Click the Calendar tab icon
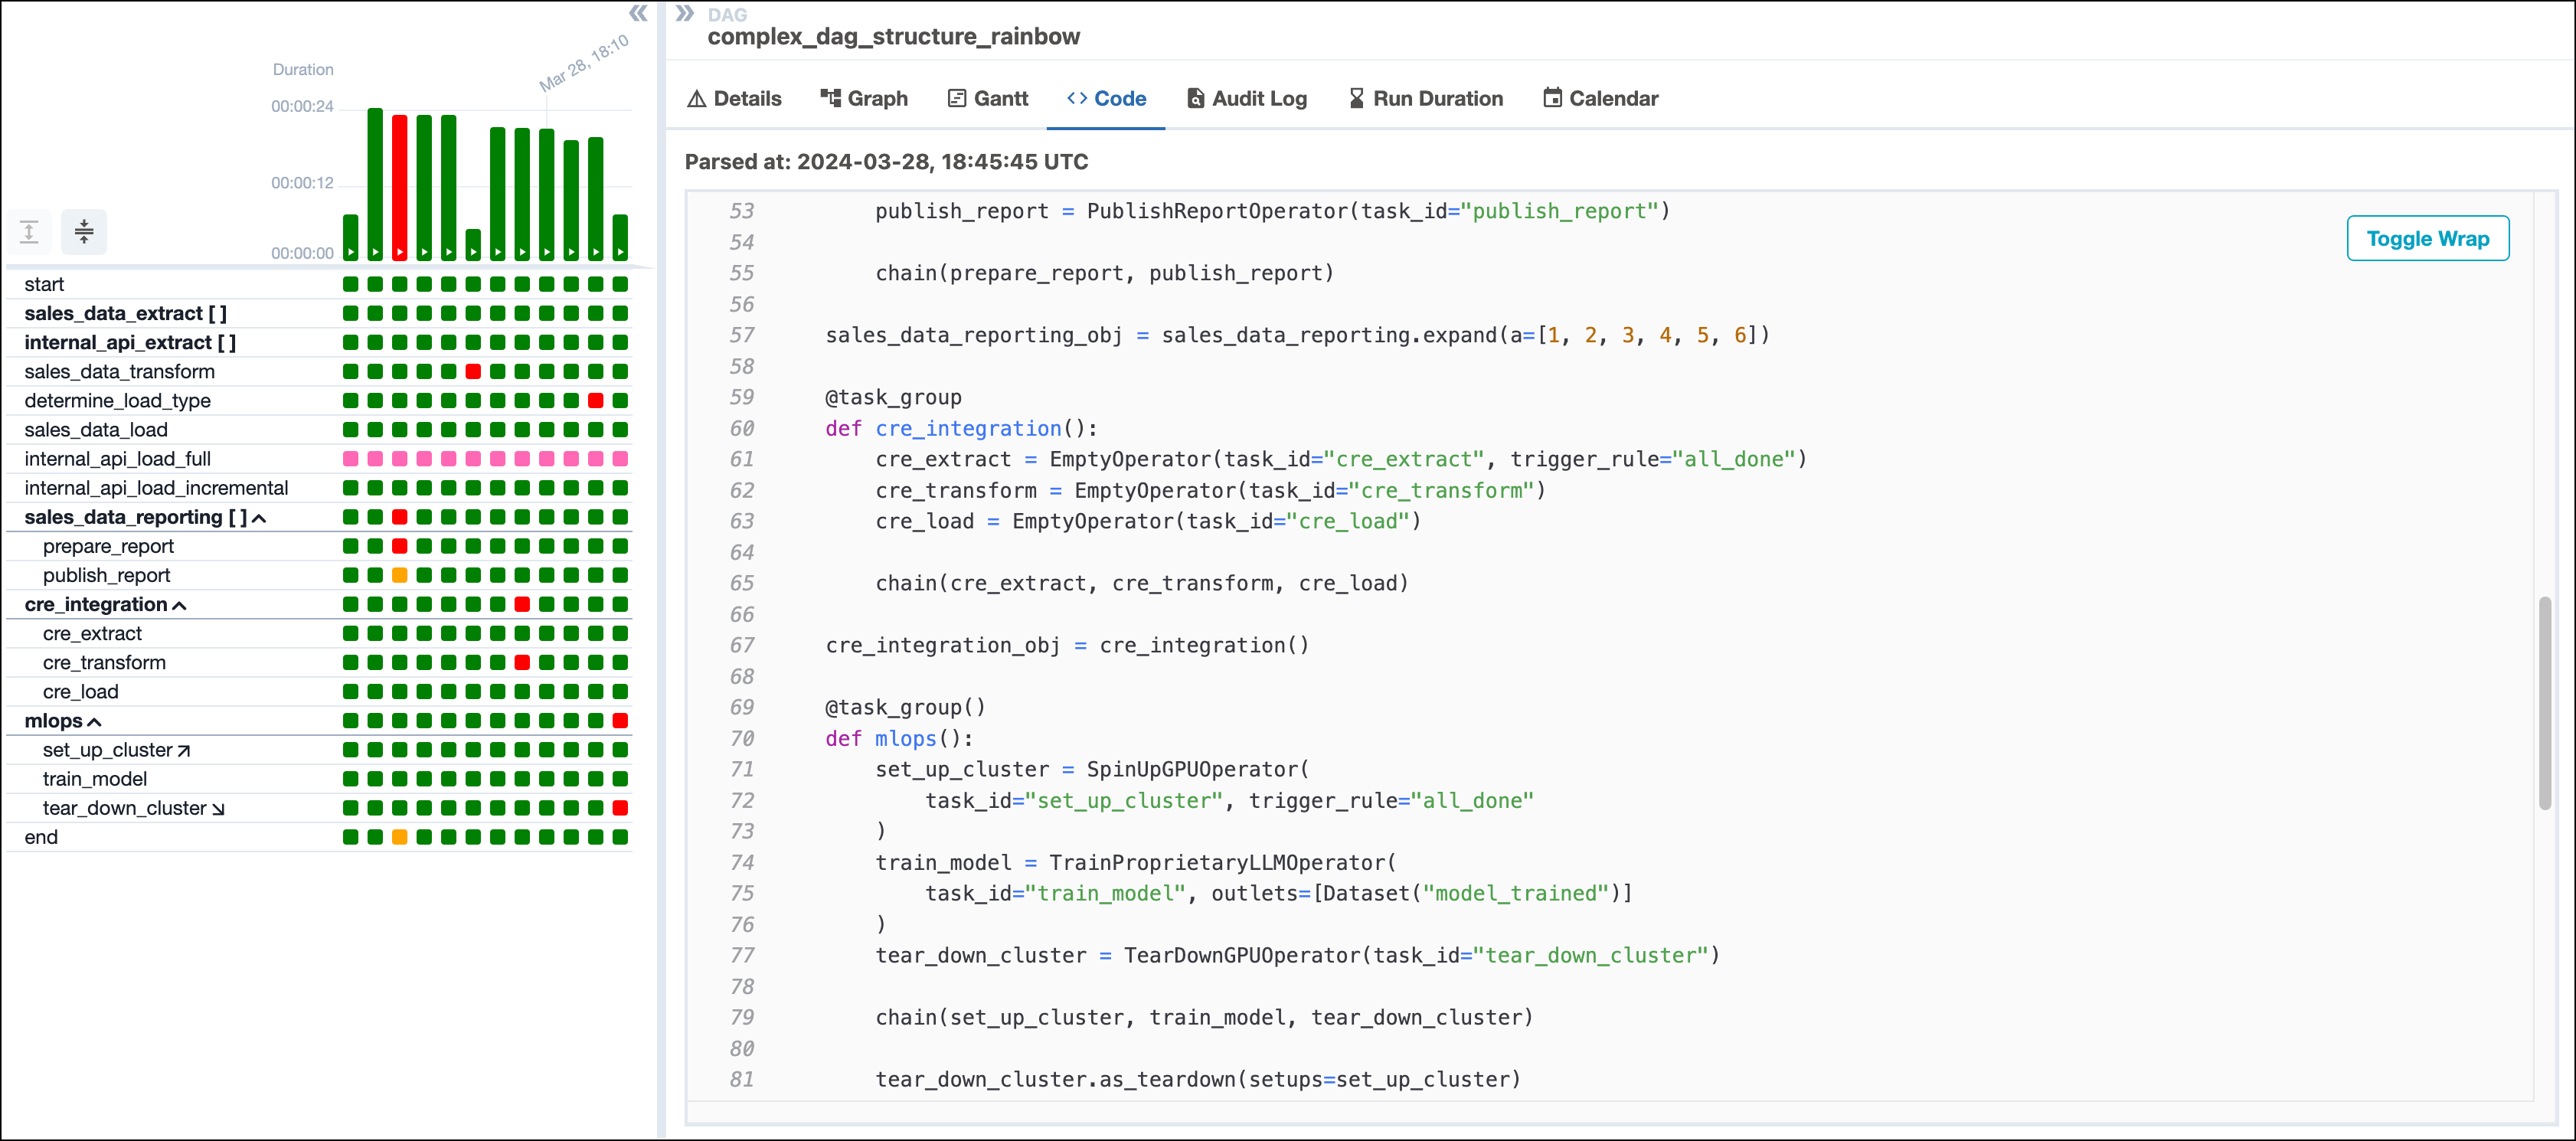The width and height of the screenshot is (2576, 1141). point(1551,96)
